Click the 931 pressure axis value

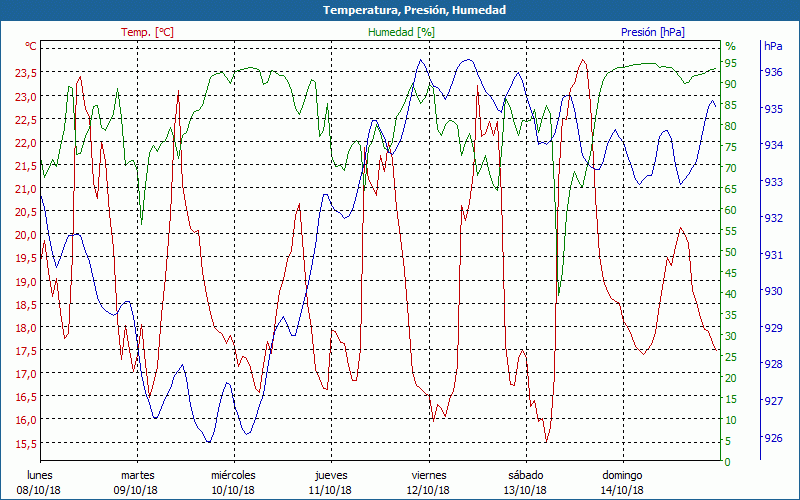click(773, 255)
